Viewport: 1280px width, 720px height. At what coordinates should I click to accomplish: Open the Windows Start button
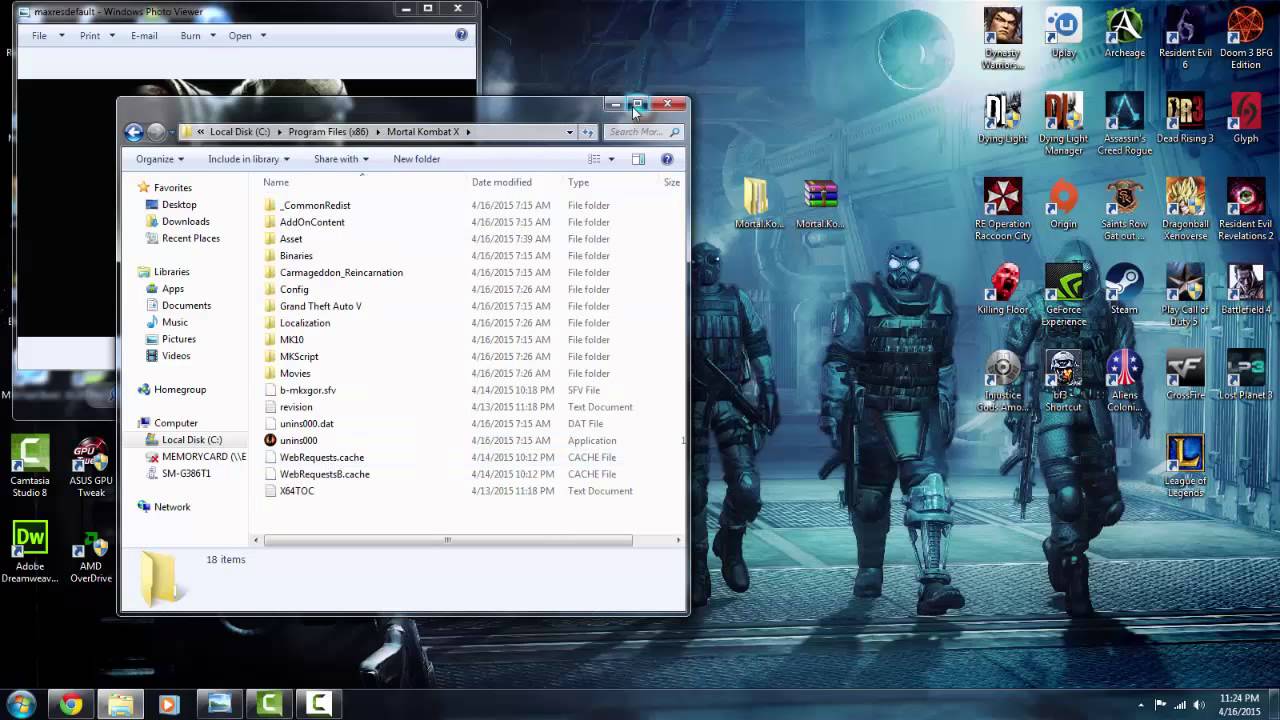(x=21, y=704)
